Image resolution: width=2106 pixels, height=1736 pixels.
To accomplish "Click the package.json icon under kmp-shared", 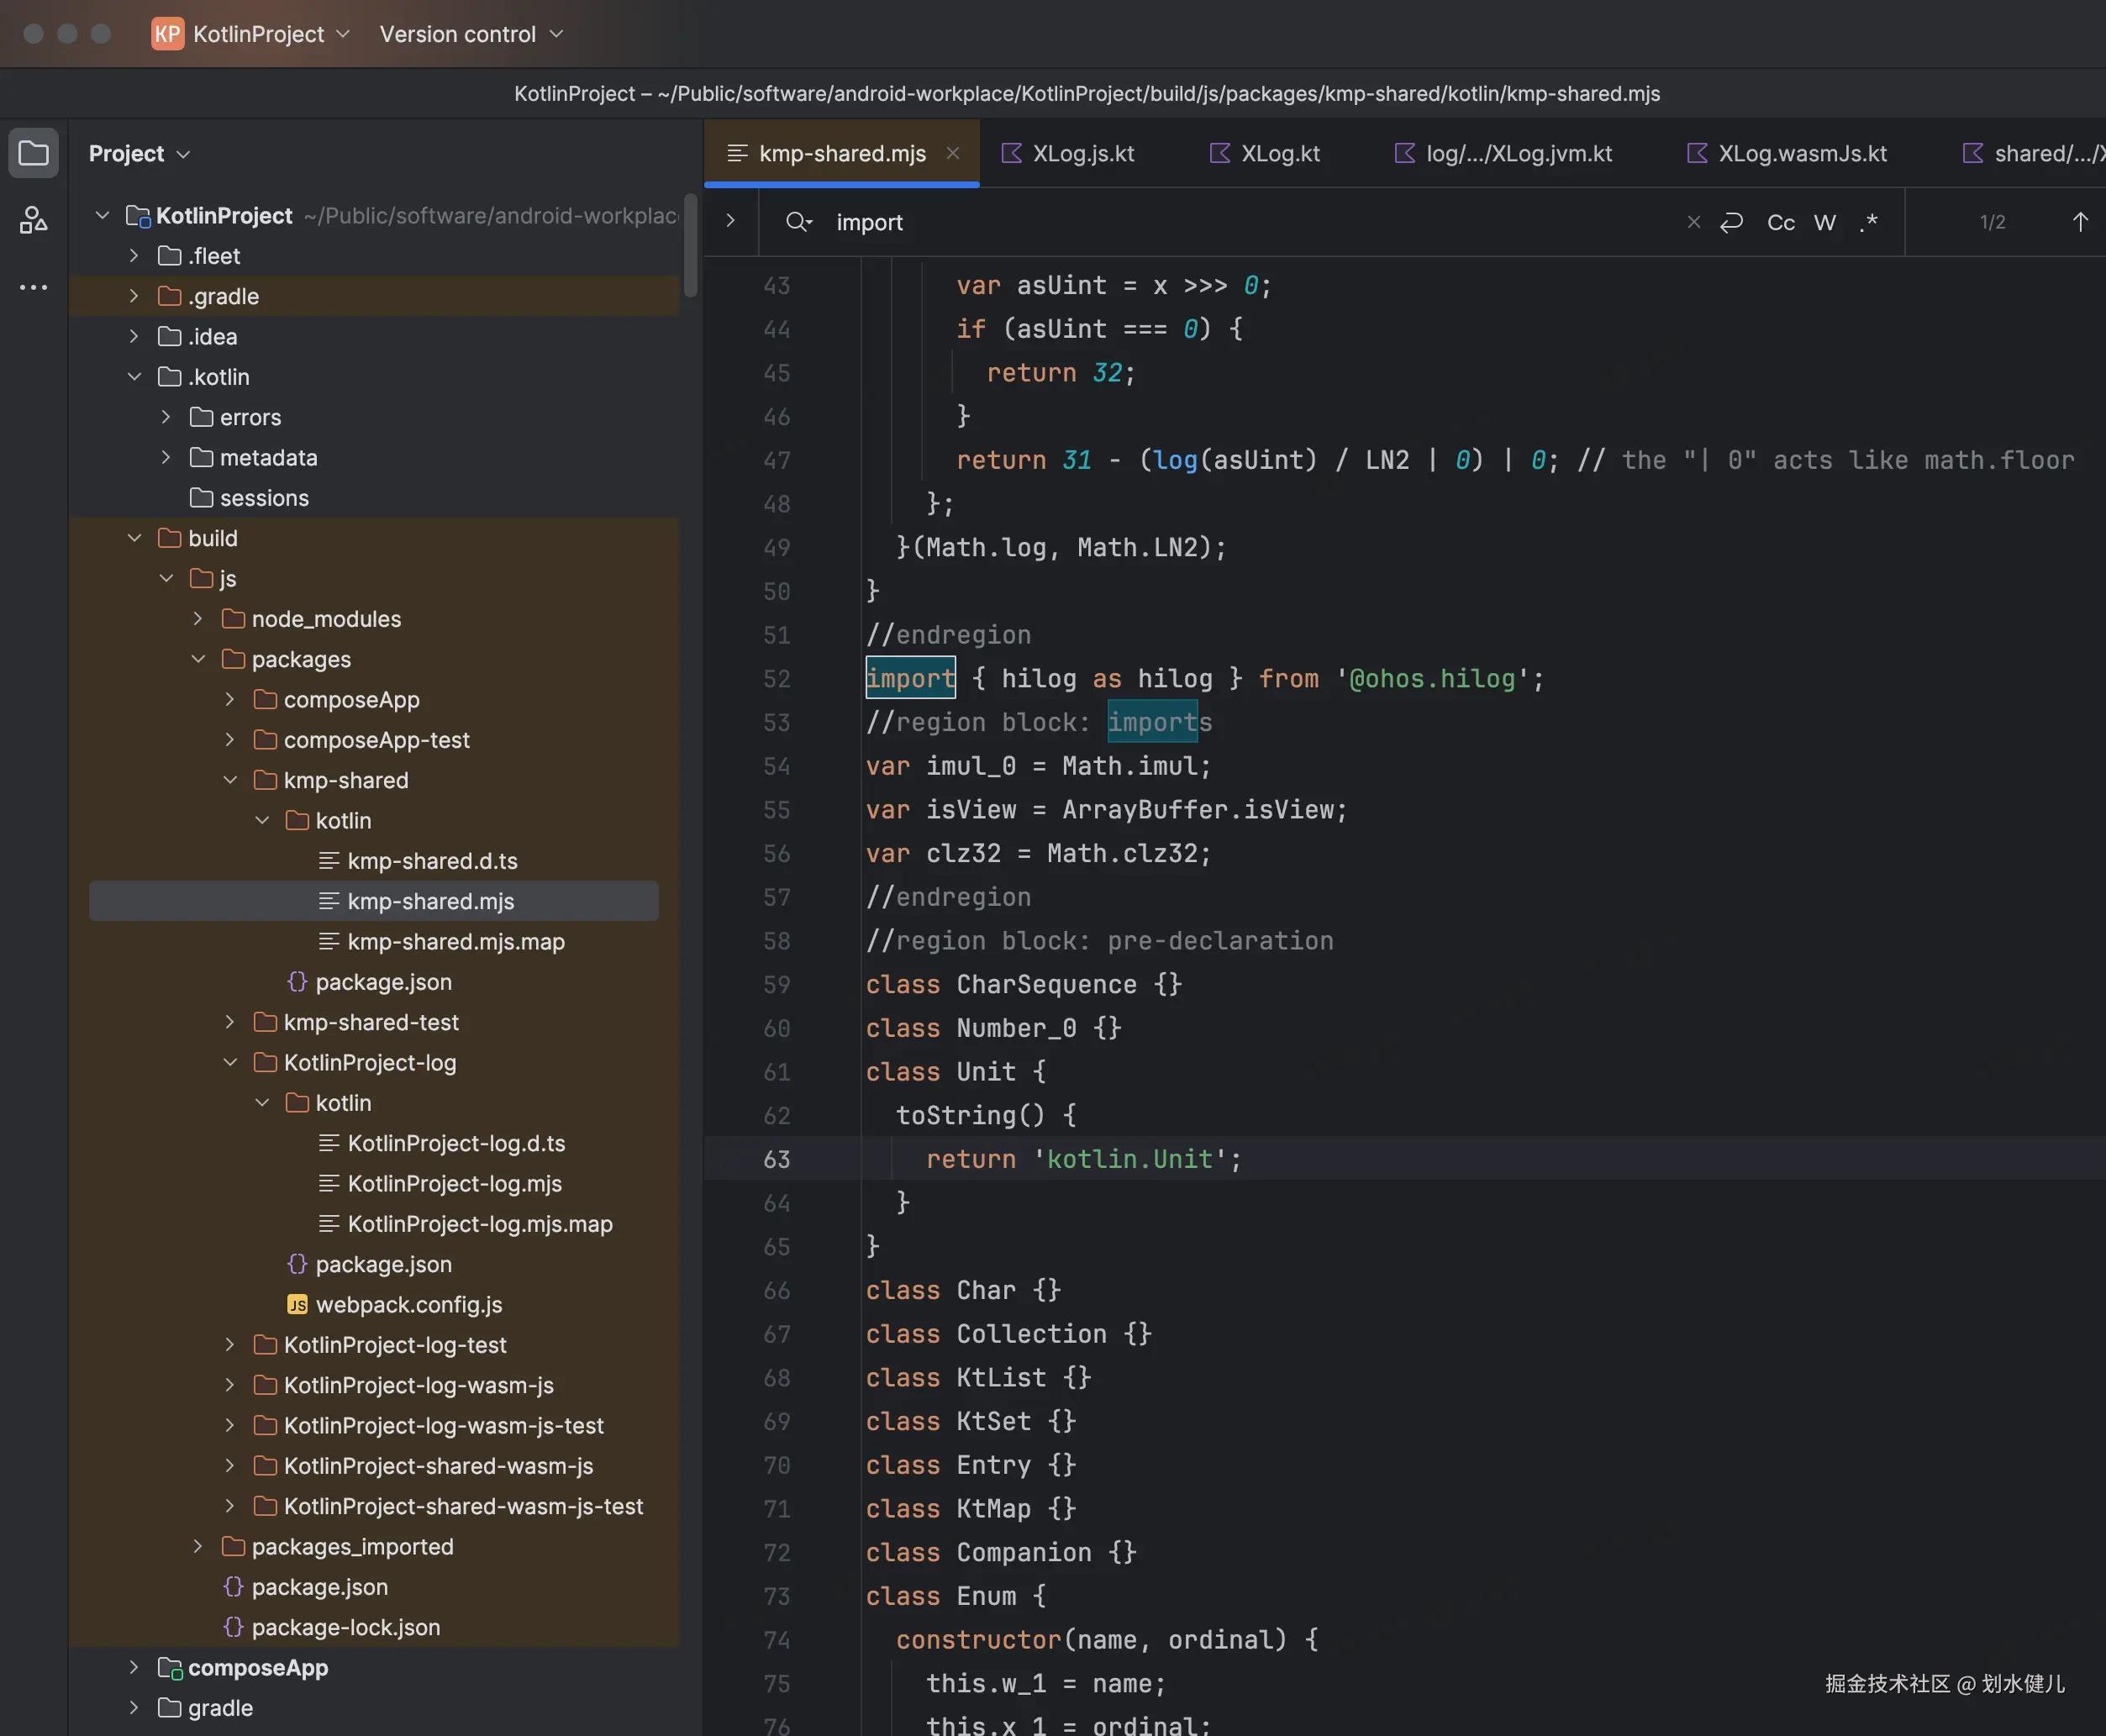I will (x=297, y=982).
